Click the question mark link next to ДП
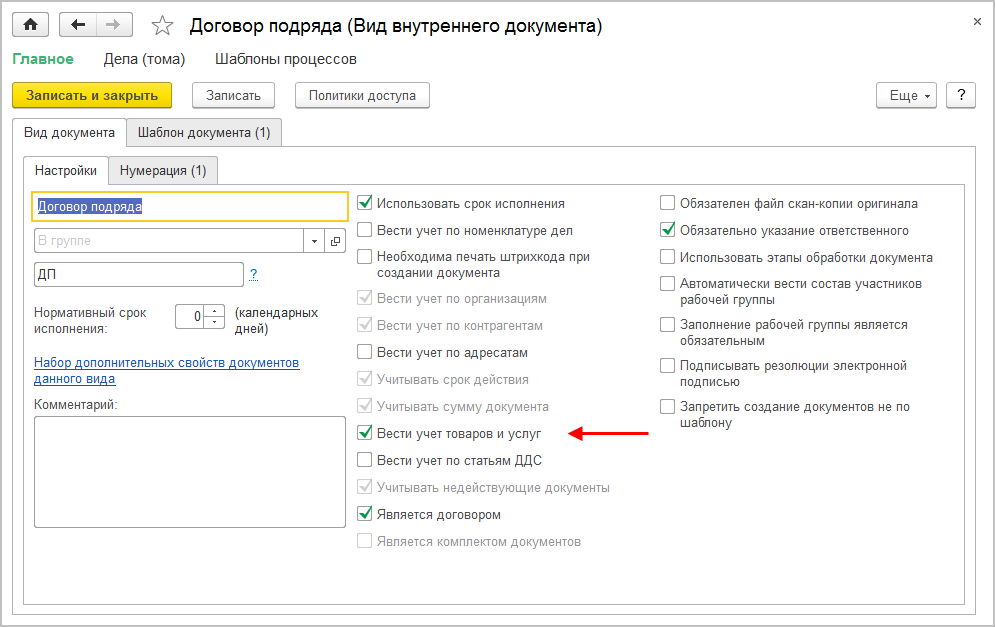995x627 pixels. [254, 274]
